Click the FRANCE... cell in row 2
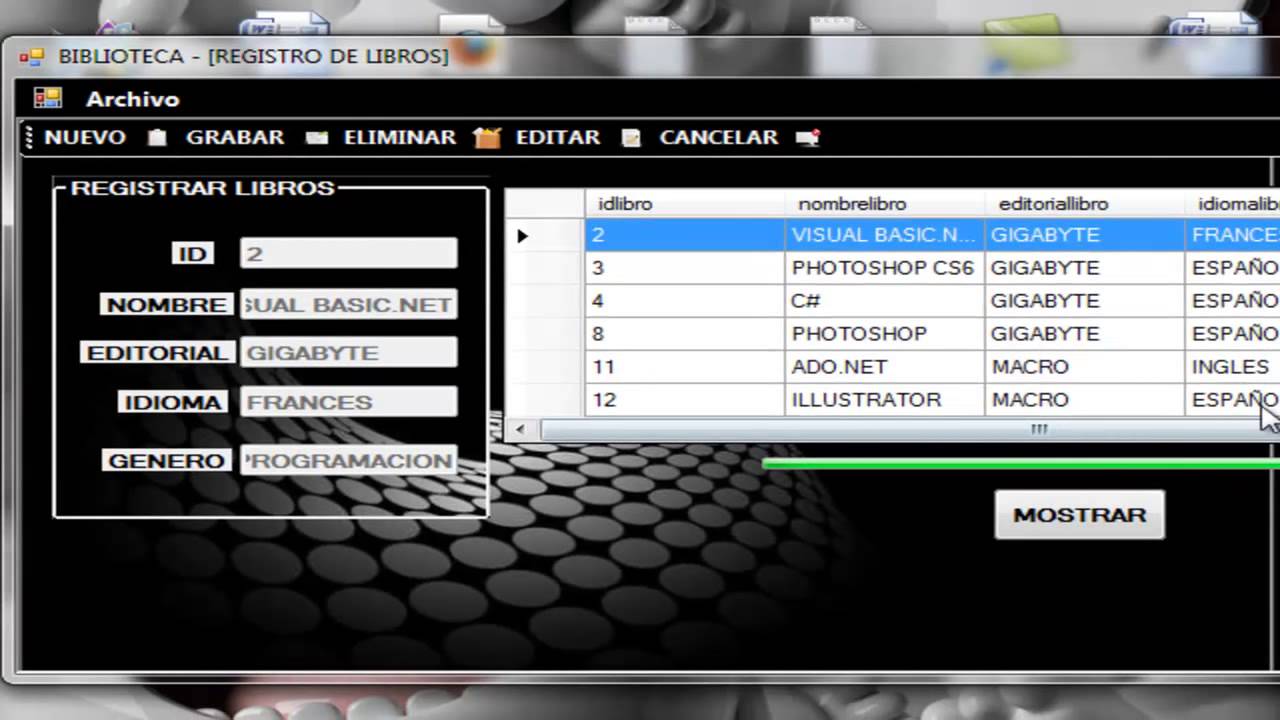Screen dimensions: 1280x720 point(1232,235)
